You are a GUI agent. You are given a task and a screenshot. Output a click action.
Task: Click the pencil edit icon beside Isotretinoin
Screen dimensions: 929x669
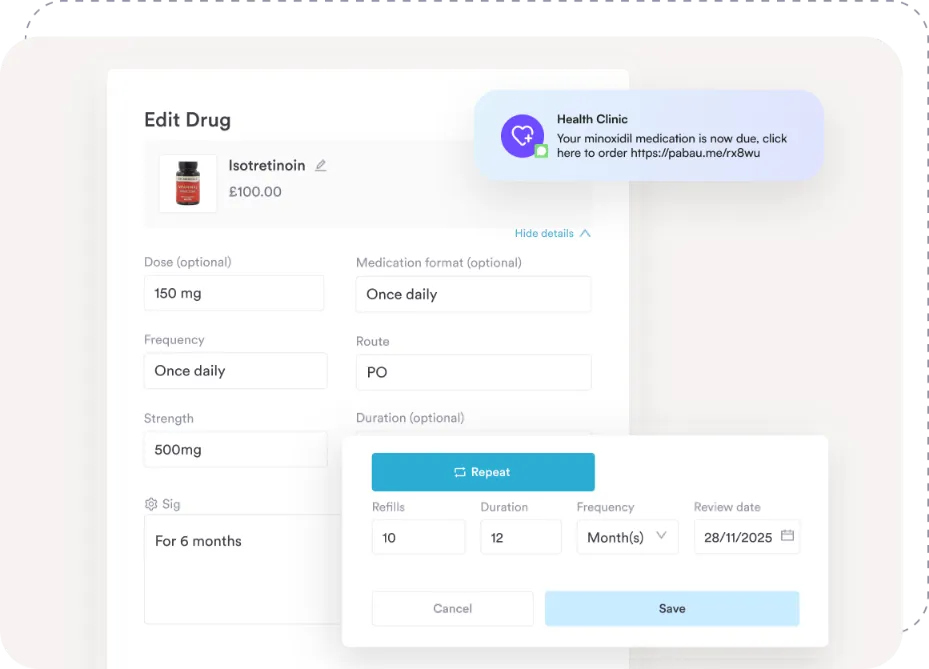[x=321, y=166]
